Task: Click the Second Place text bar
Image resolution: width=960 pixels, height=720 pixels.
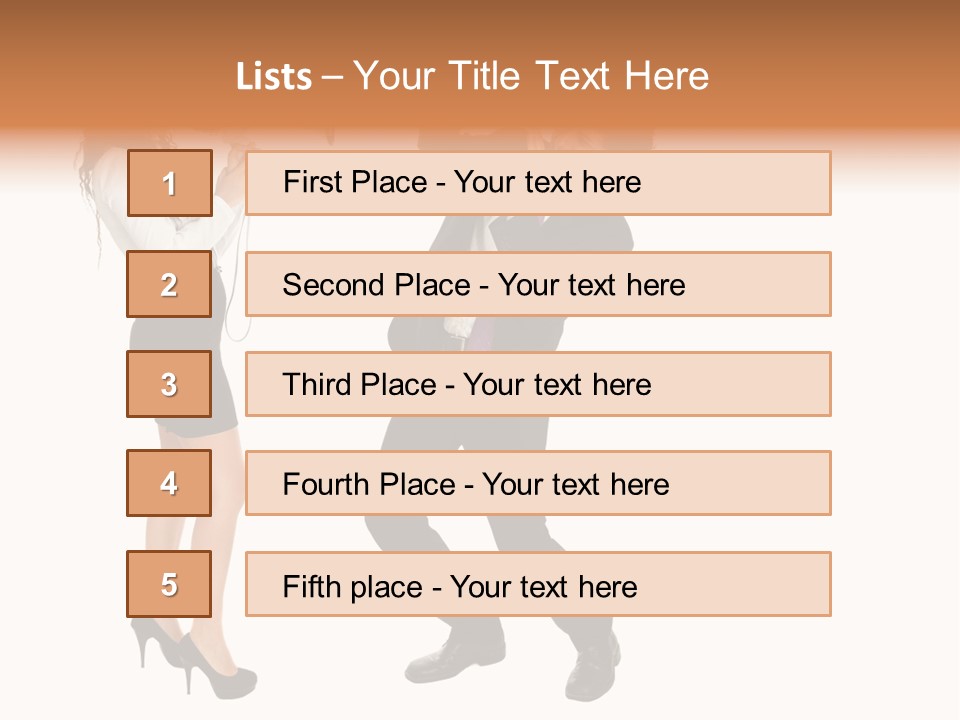Action: click(x=538, y=284)
